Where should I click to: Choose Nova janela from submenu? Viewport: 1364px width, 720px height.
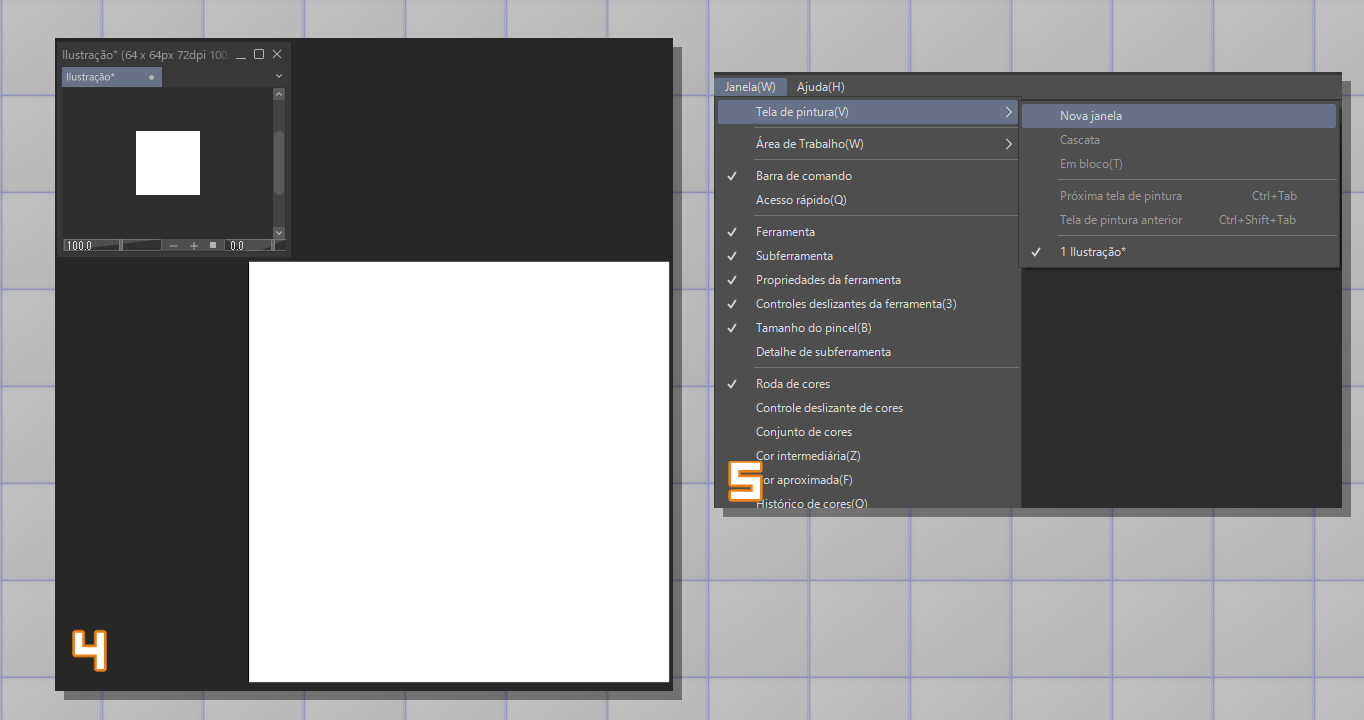1090,116
